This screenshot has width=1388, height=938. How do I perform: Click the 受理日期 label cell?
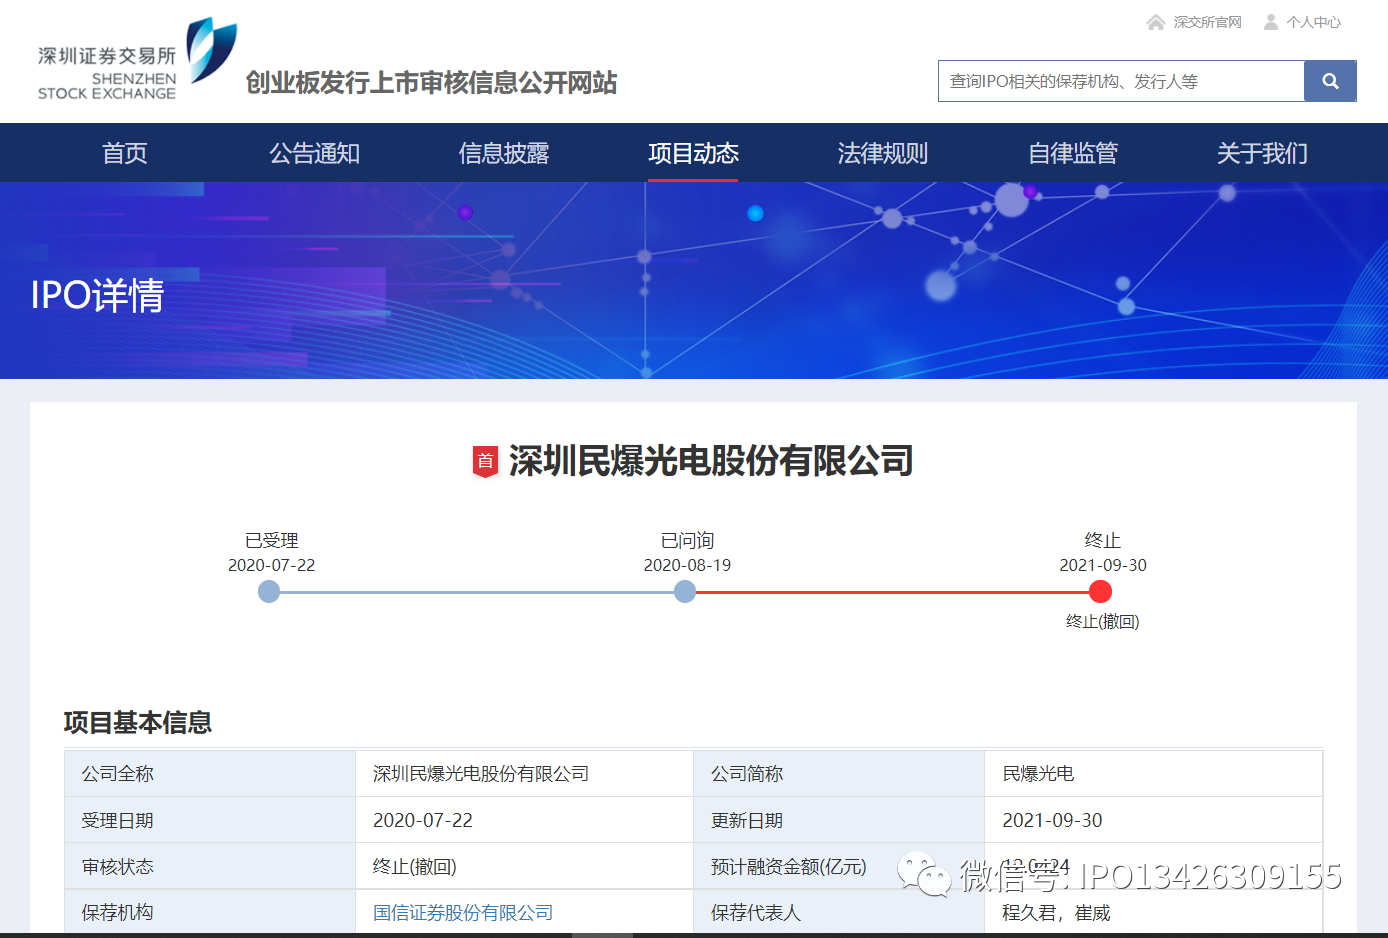pyautogui.click(x=210, y=820)
